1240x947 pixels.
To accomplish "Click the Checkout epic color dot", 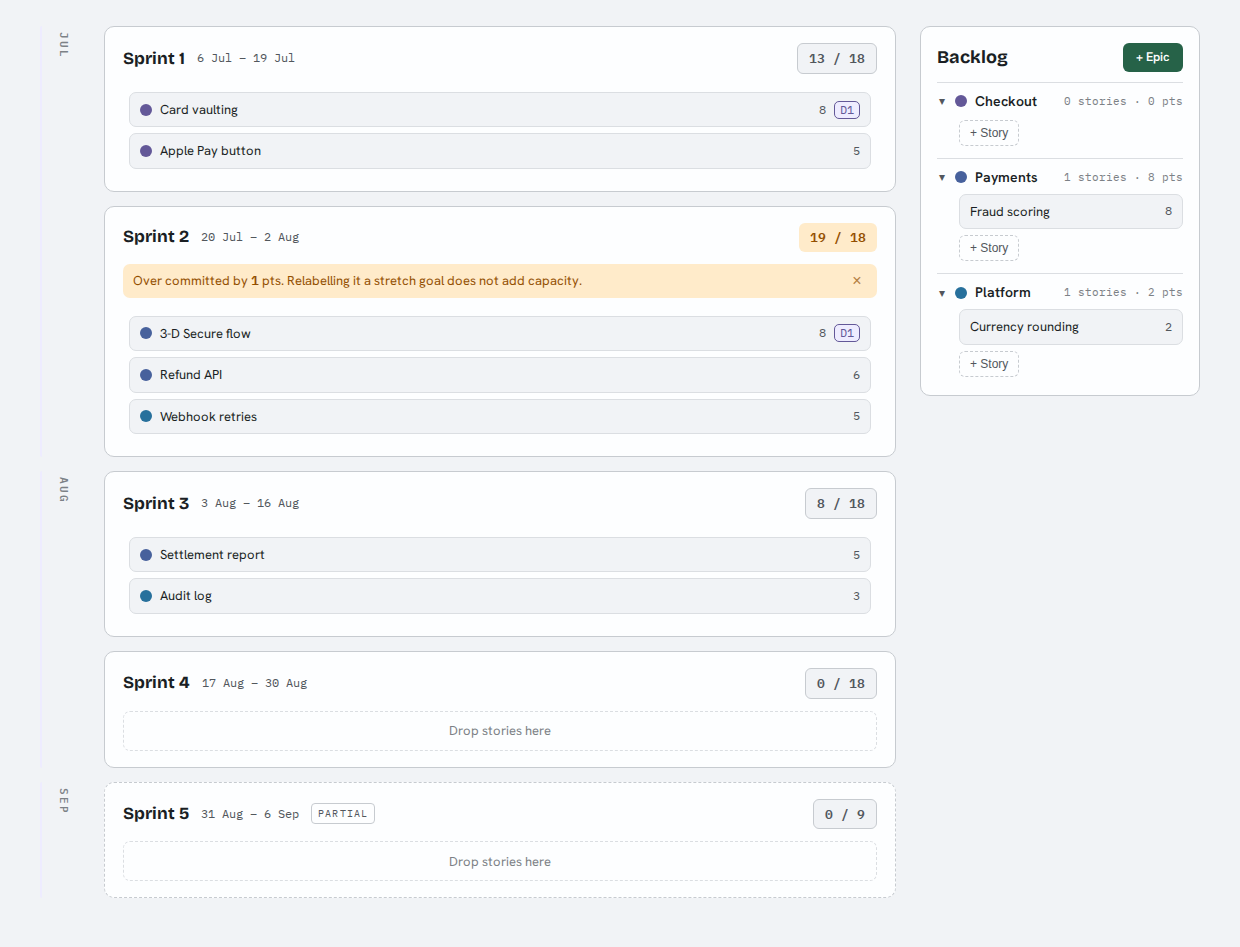I will point(961,101).
